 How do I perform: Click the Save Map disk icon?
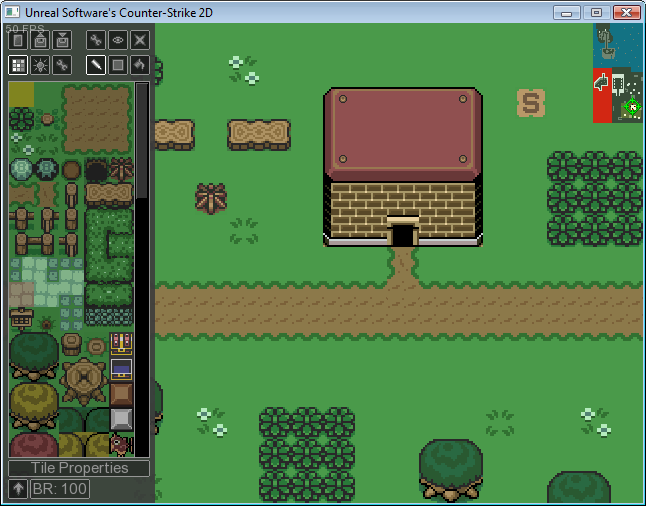coord(62,40)
